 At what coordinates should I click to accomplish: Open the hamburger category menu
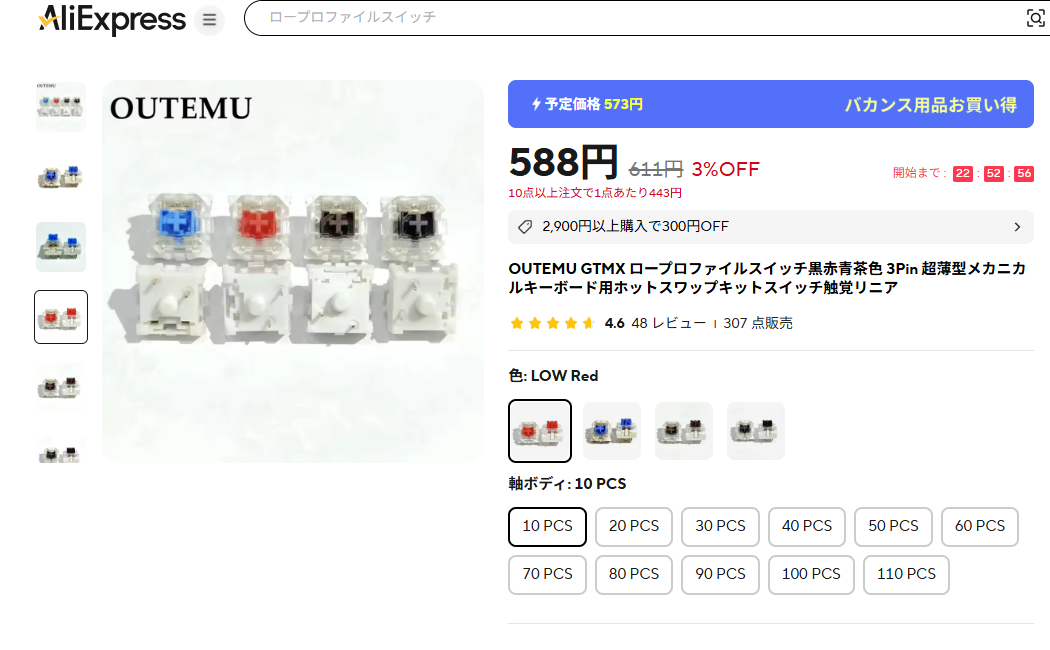tap(209, 19)
